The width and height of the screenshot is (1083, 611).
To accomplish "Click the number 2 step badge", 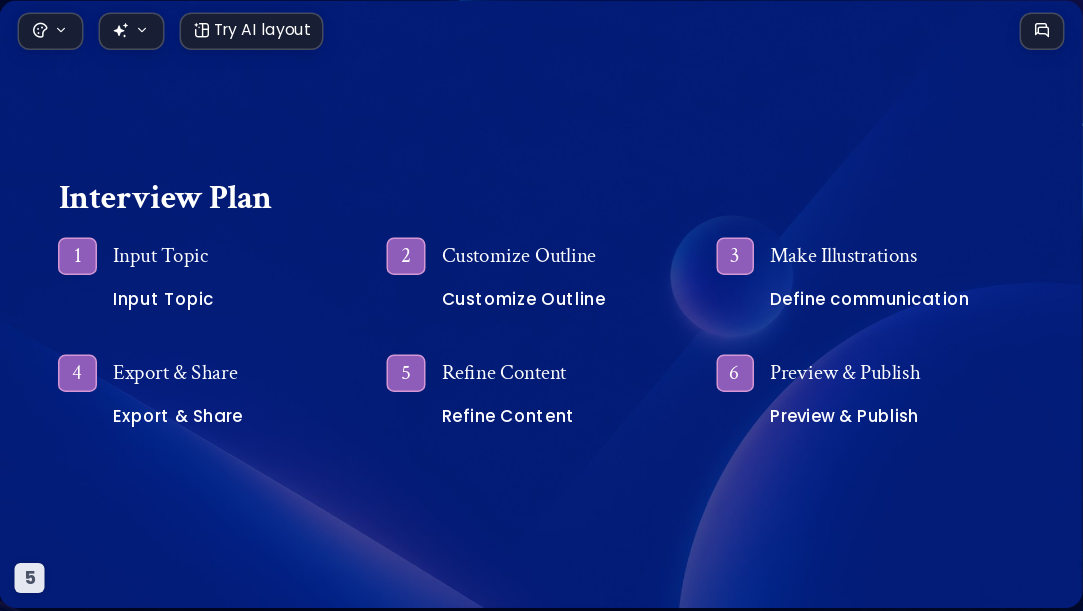I will pos(406,256).
